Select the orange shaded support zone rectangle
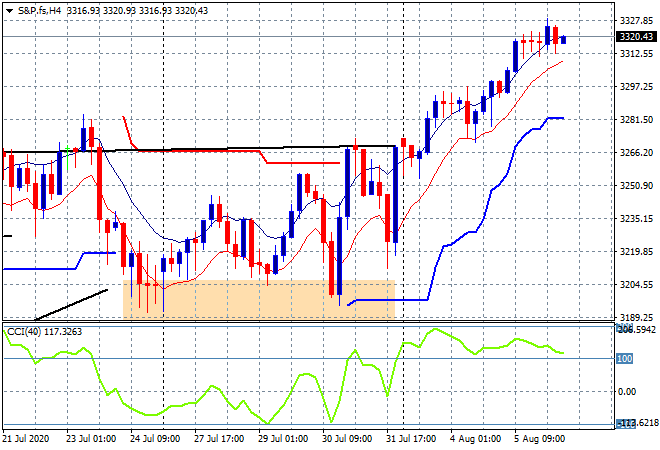 click(259, 299)
